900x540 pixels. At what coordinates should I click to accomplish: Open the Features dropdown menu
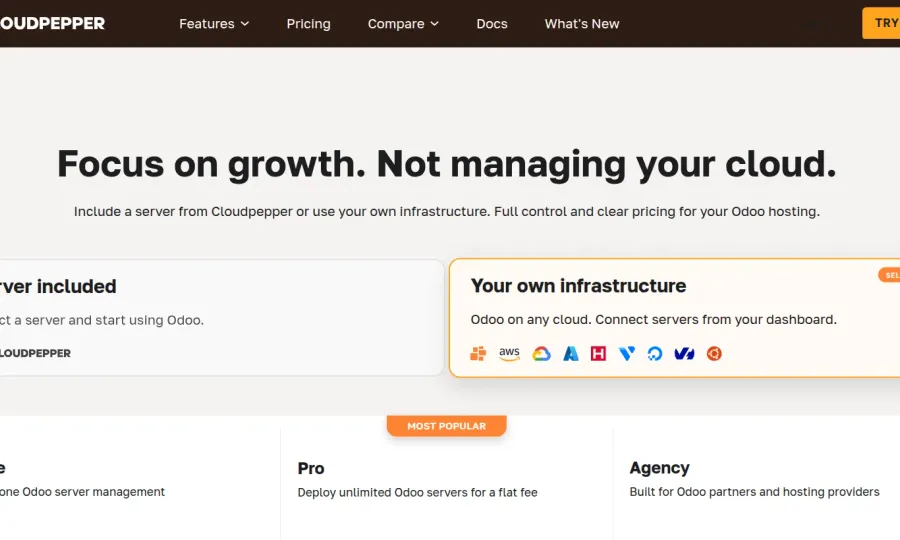tap(214, 24)
